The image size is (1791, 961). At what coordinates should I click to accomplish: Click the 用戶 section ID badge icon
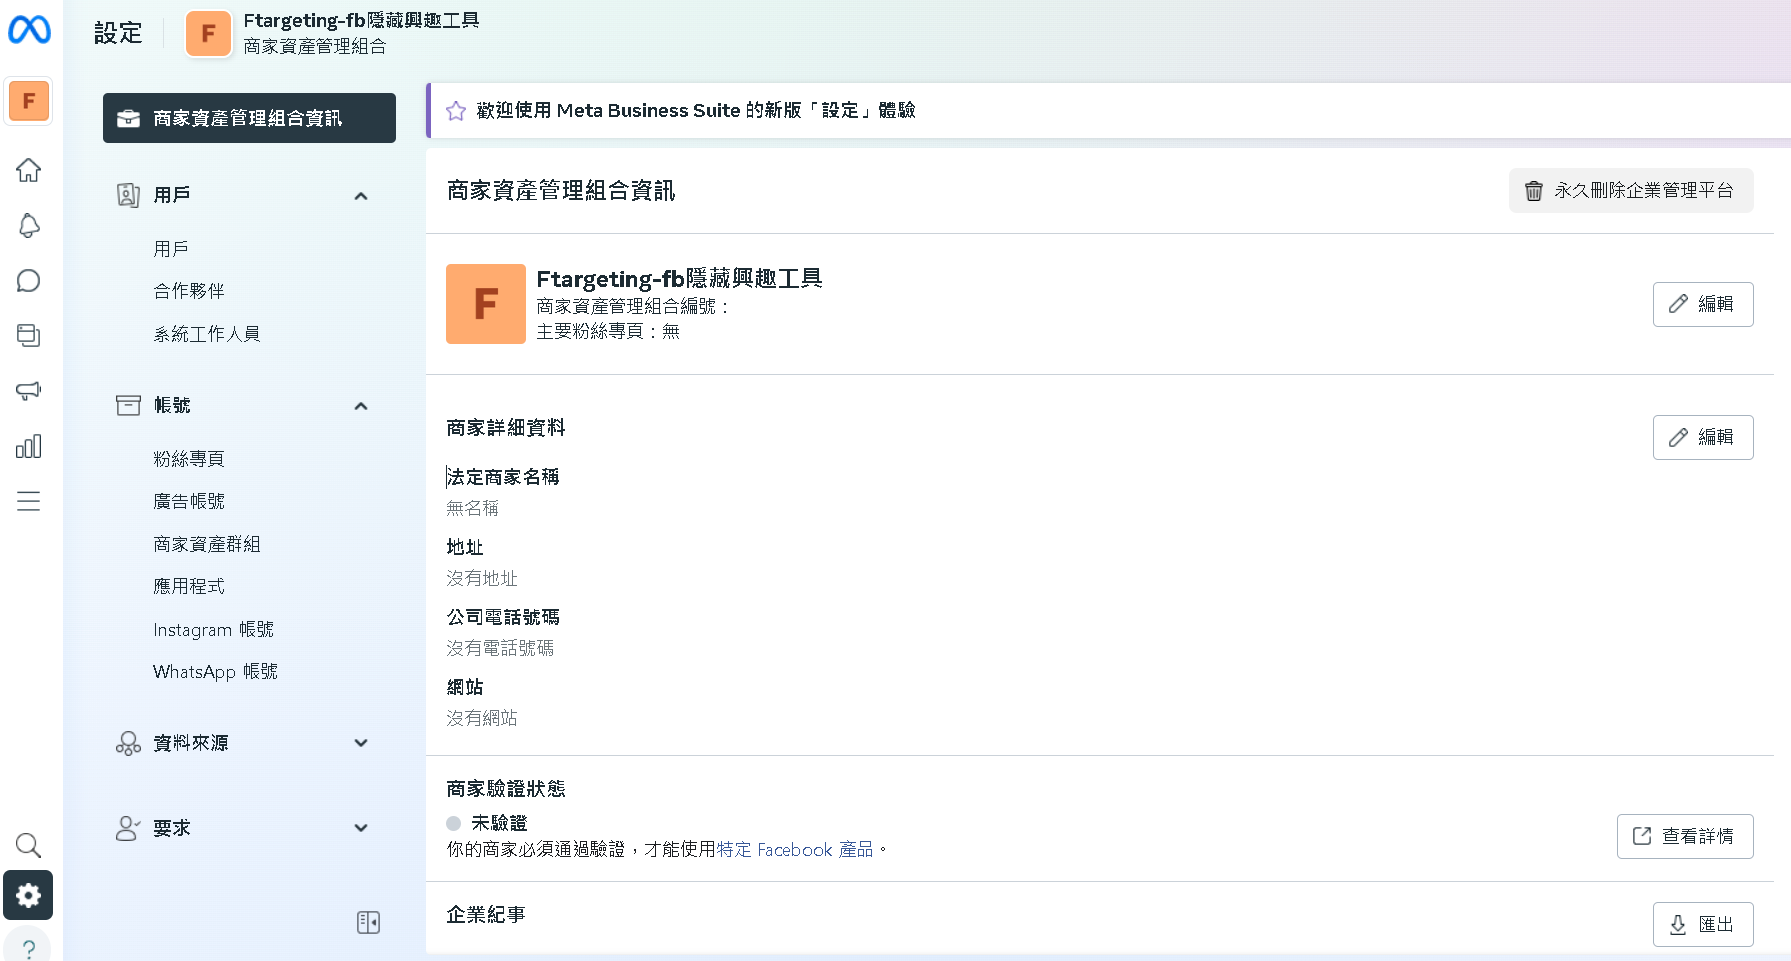point(128,195)
